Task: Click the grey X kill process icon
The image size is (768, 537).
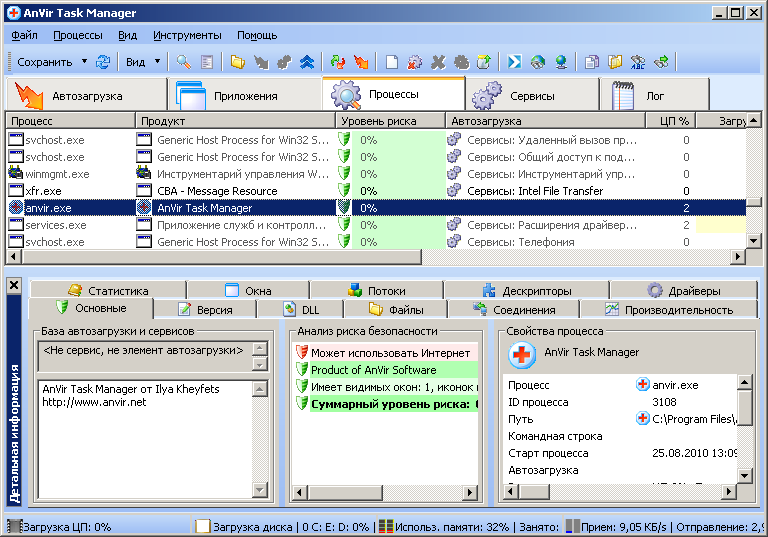Action: (x=438, y=62)
